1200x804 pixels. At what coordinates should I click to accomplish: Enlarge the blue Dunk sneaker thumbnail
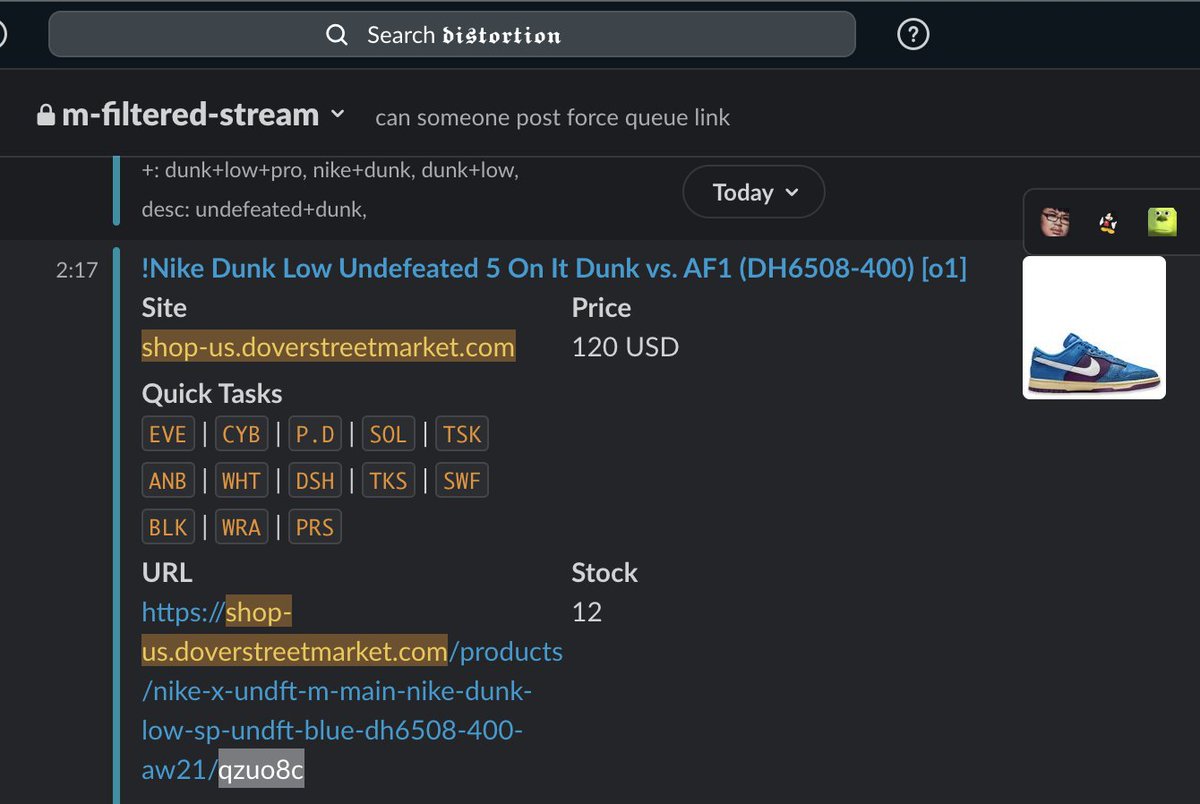click(x=1094, y=328)
